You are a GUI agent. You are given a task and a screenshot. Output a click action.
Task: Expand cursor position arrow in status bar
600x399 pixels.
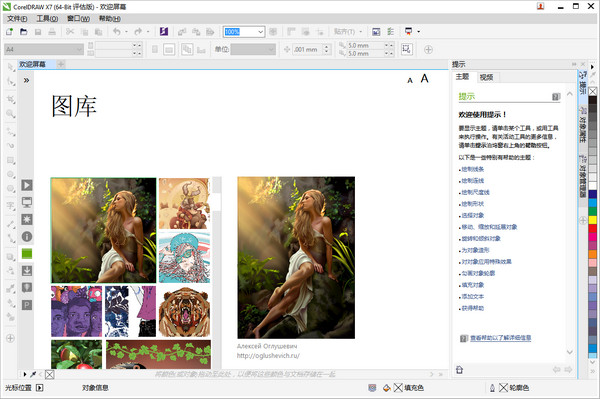(39, 388)
